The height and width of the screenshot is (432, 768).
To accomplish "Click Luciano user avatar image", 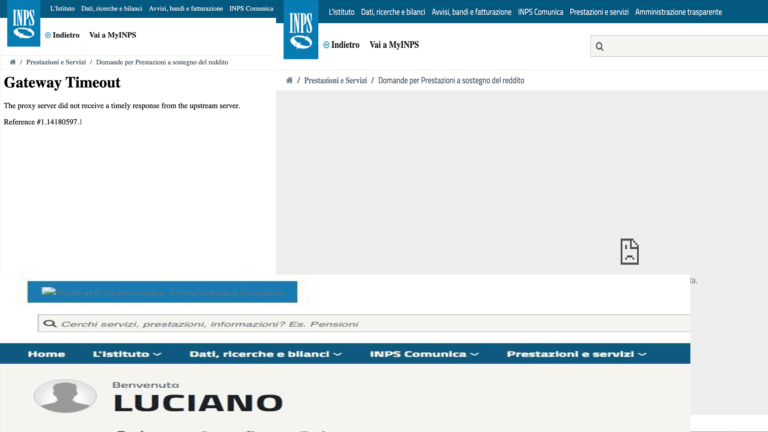I will pyautogui.click(x=65, y=396).
